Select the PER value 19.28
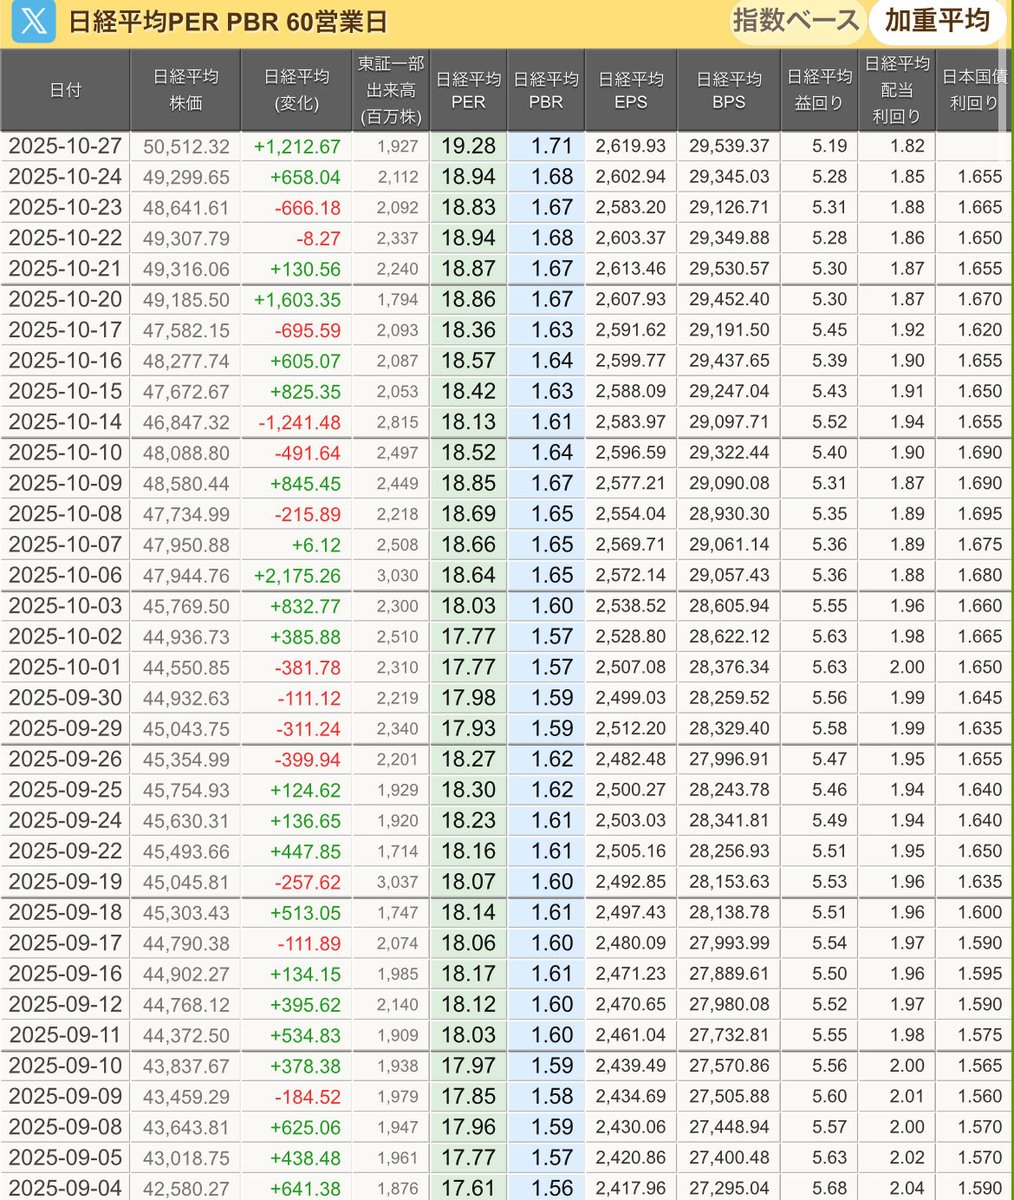 (x=468, y=146)
